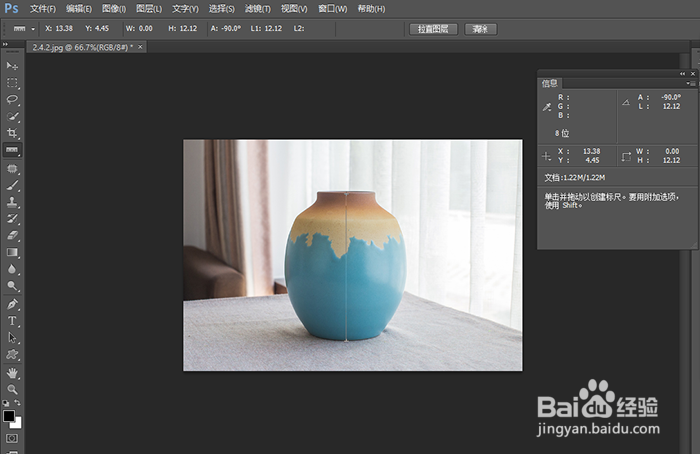Open the foreground color picker
Viewport: 700px width, 454px height.
8,416
